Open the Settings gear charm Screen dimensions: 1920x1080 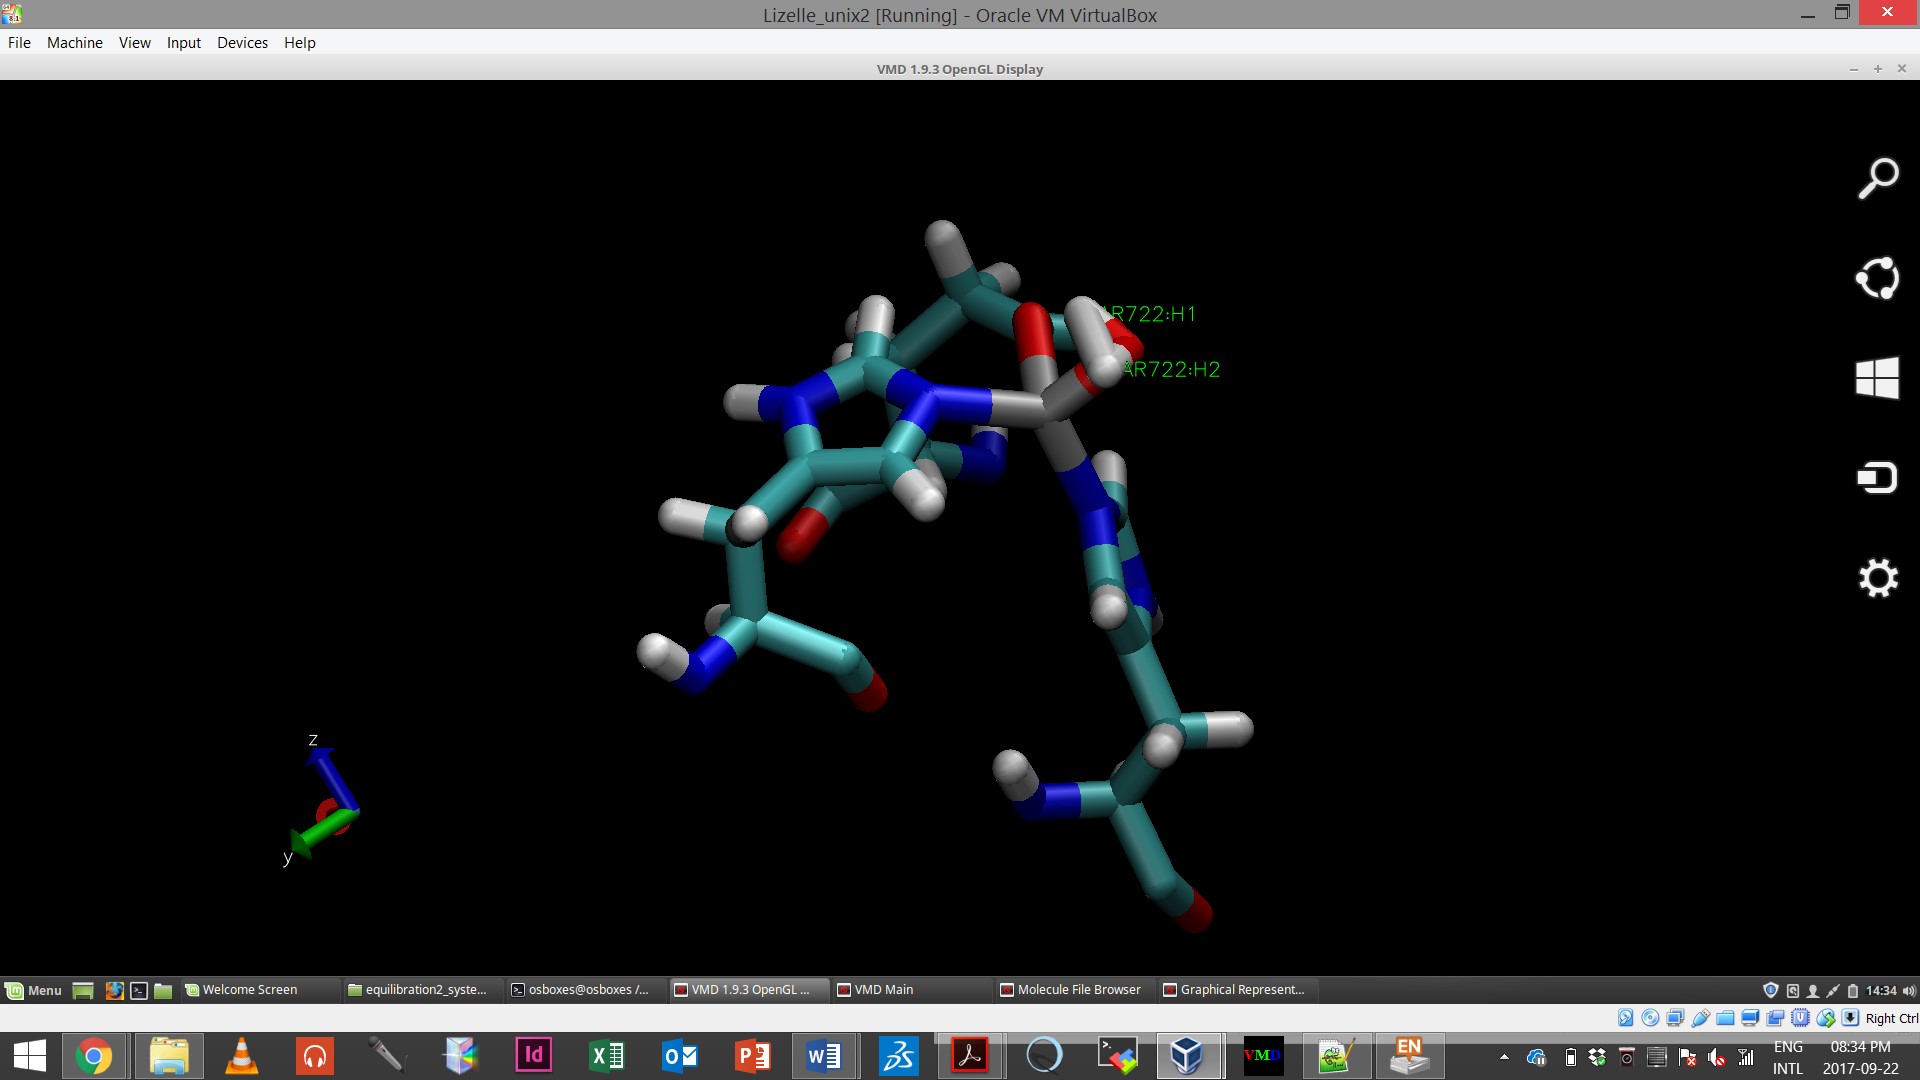click(1877, 578)
